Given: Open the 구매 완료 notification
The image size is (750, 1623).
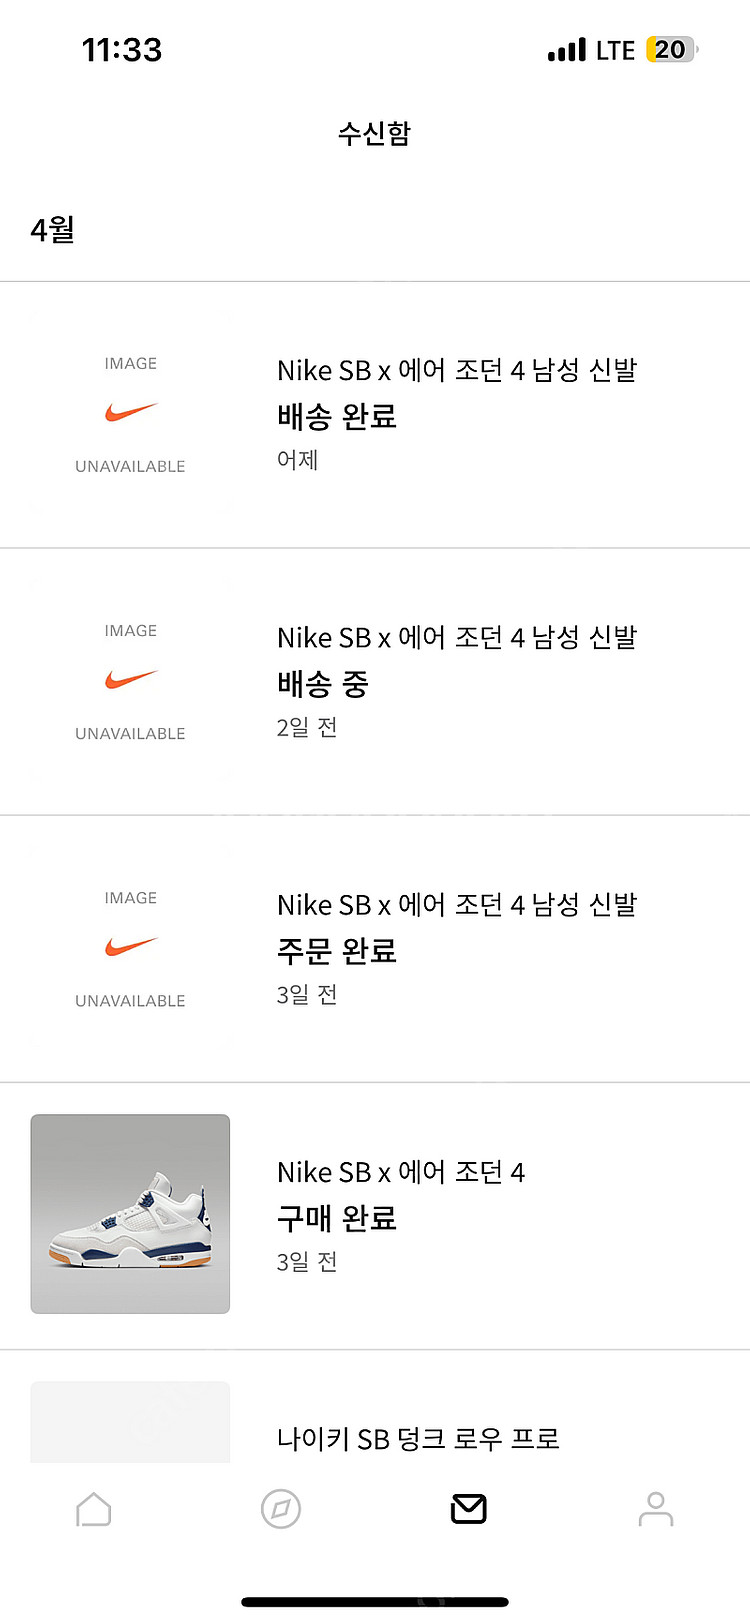Looking at the screenshot, I should pos(375,1216).
